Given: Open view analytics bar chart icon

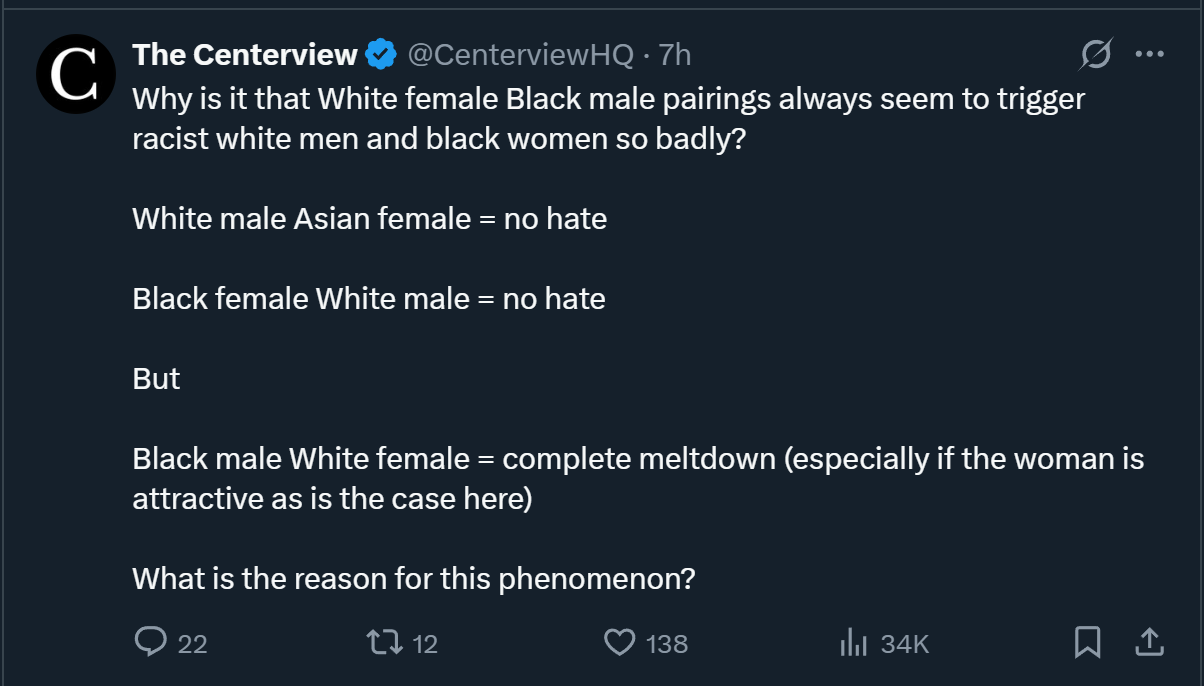Looking at the screenshot, I should [x=852, y=642].
